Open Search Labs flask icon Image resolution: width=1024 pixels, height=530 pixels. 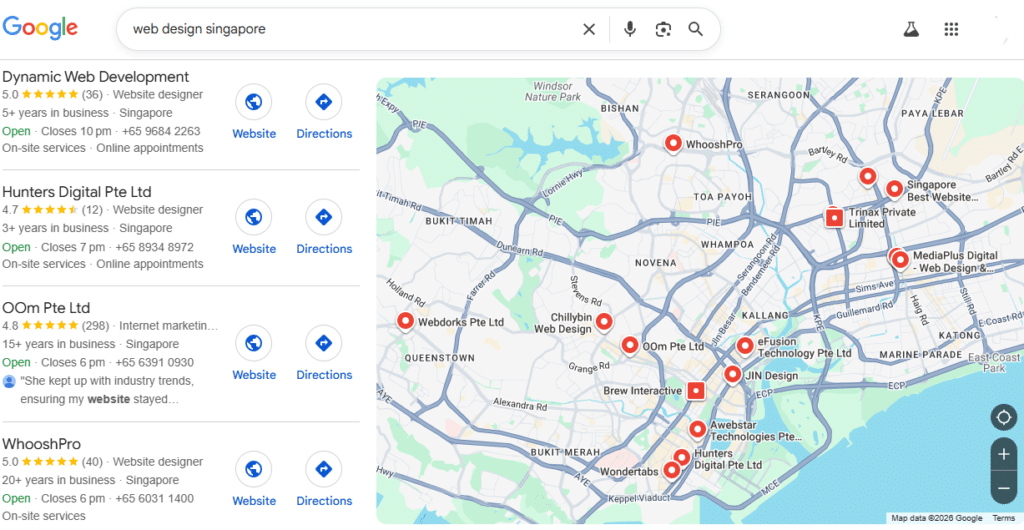(911, 29)
